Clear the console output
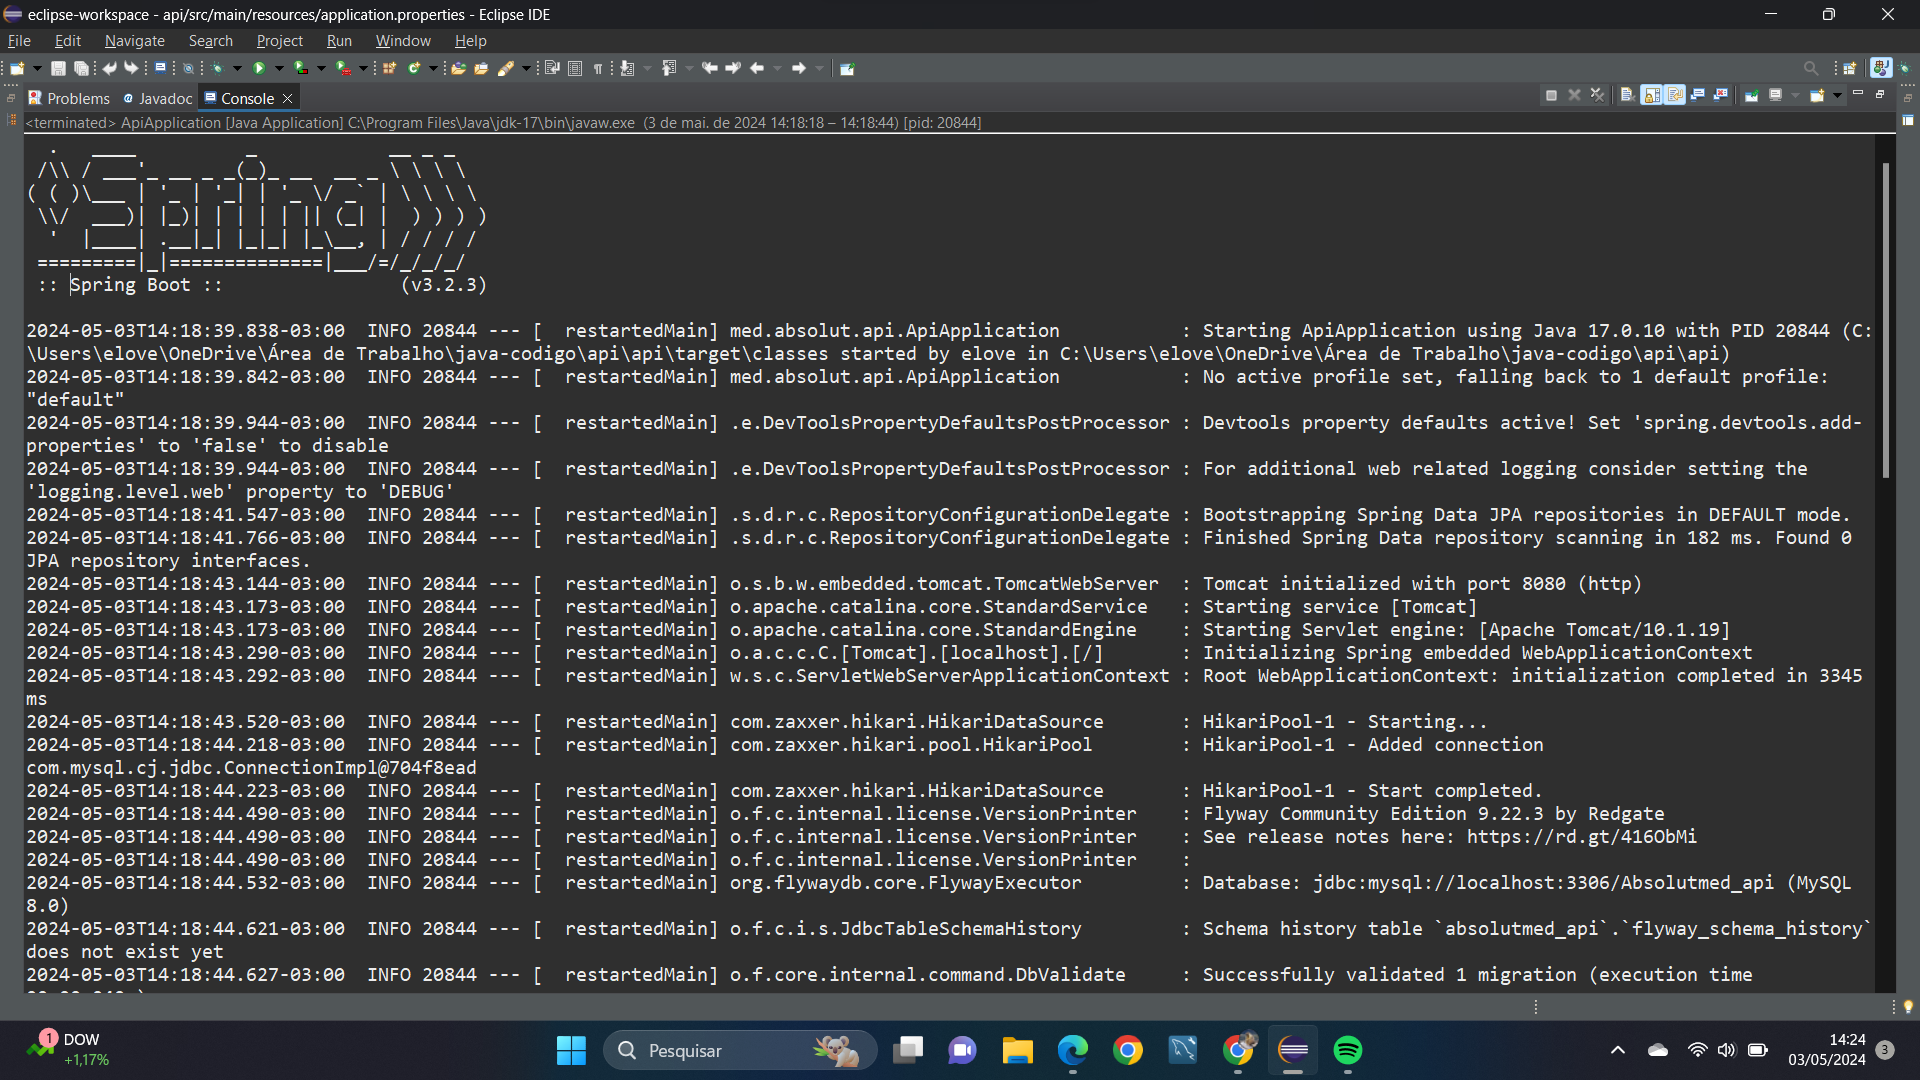 (1627, 95)
